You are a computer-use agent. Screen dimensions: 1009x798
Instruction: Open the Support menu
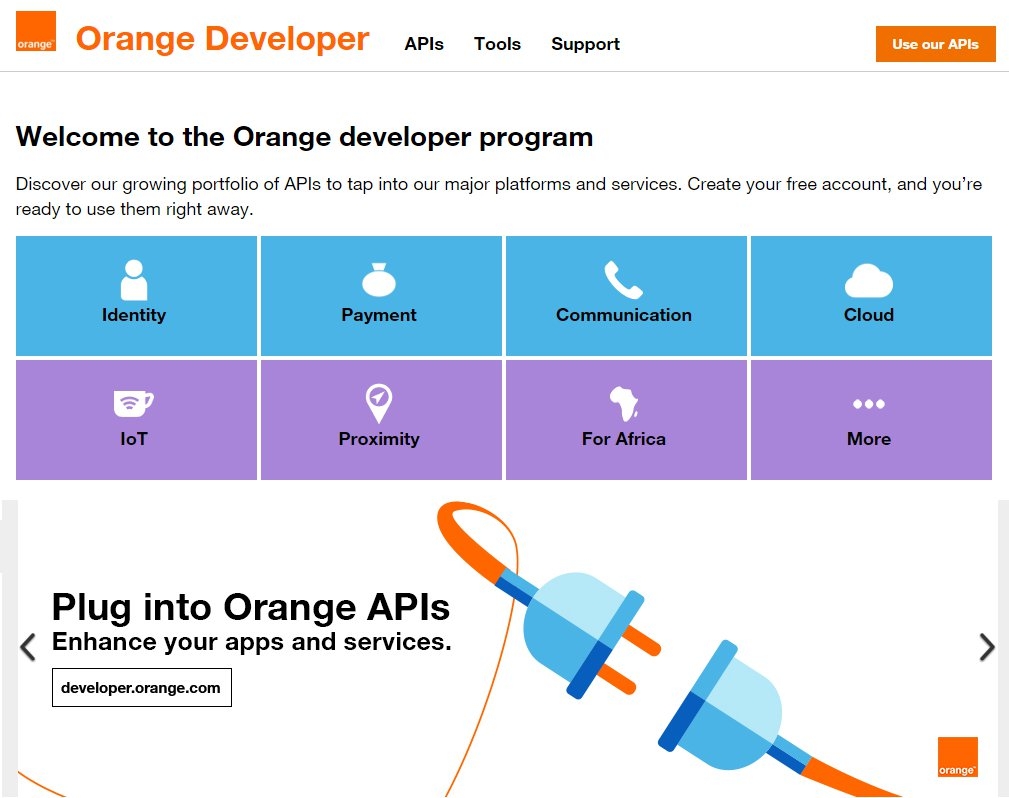(x=586, y=44)
